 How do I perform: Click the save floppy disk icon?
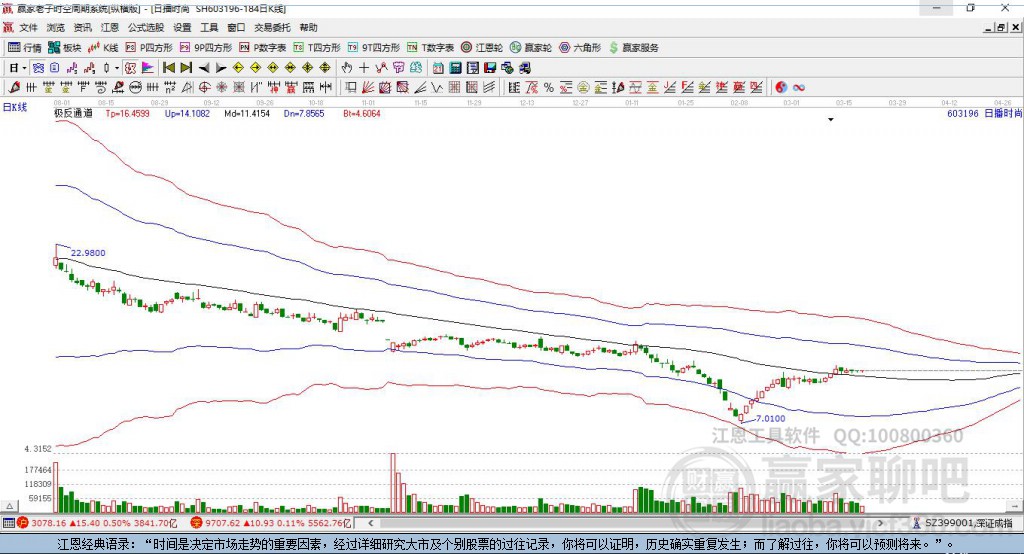pyautogui.click(x=490, y=68)
